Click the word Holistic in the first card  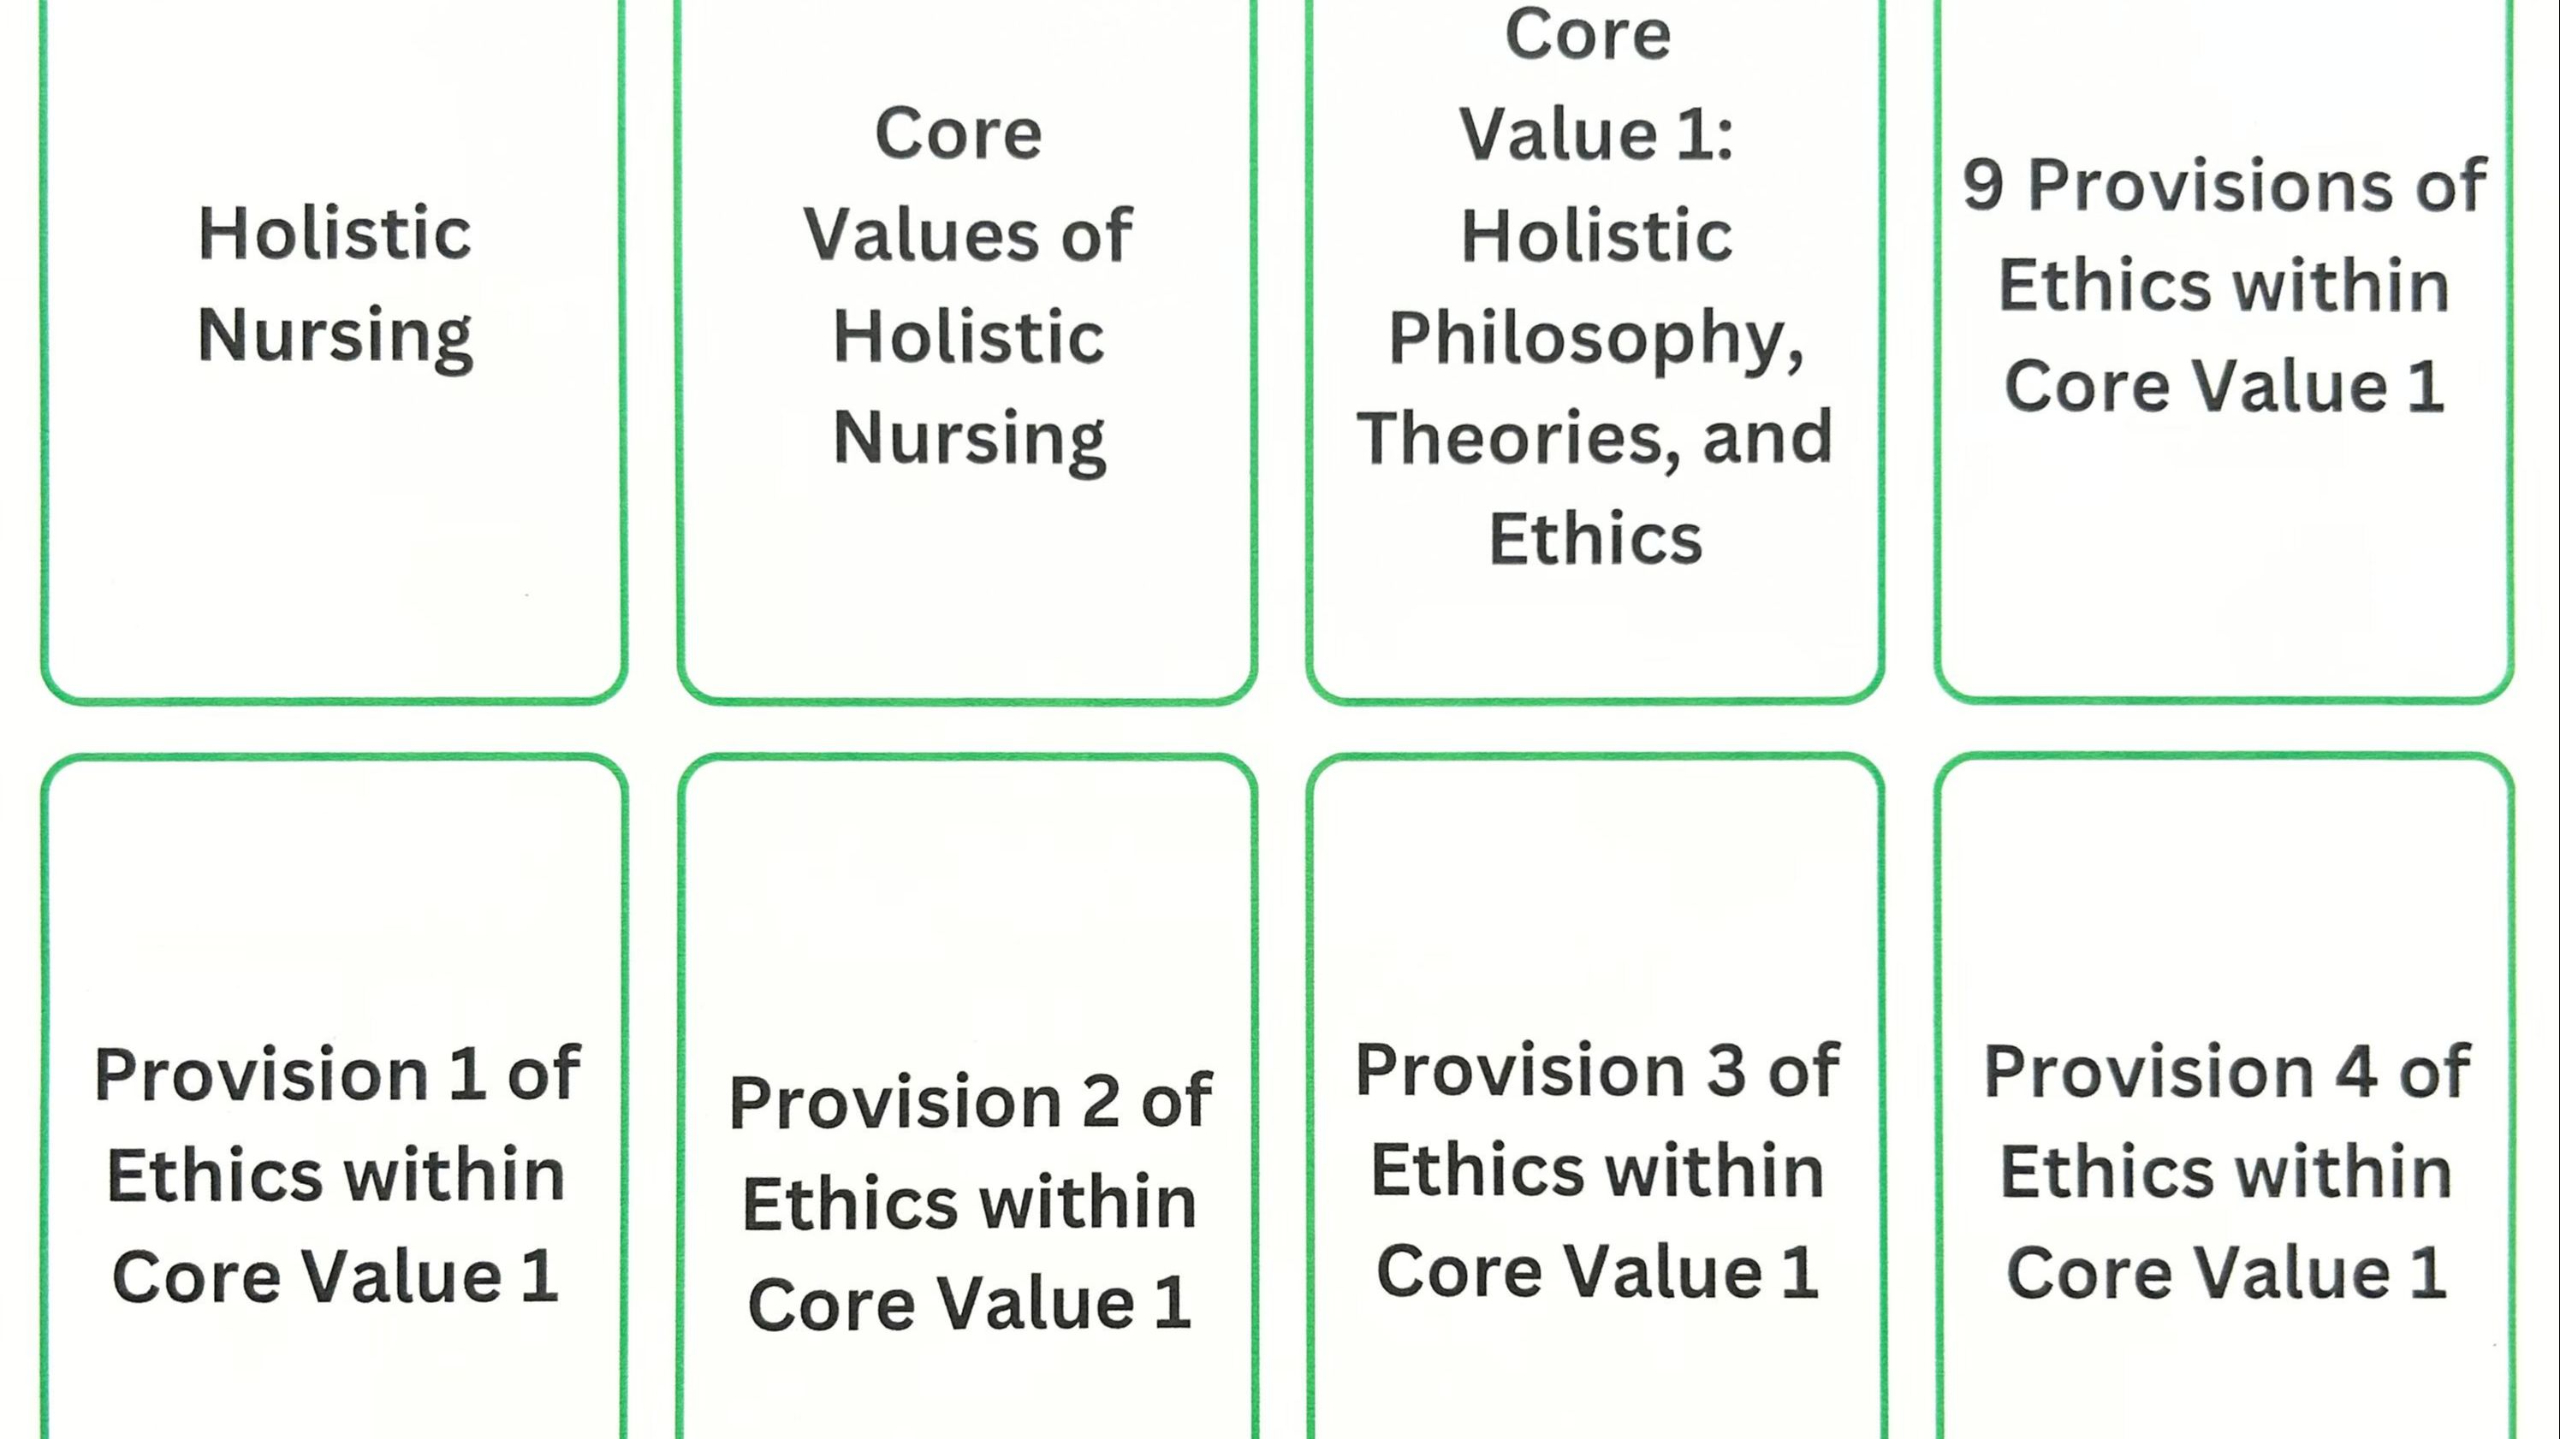click(334, 233)
